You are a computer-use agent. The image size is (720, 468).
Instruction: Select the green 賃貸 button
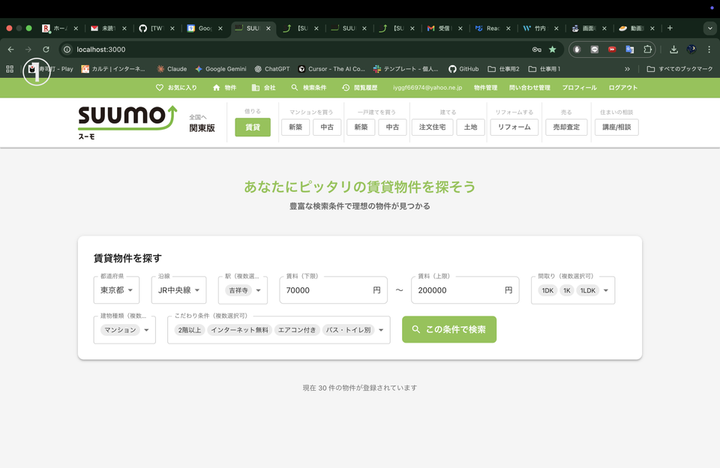click(x=253, y=127)
